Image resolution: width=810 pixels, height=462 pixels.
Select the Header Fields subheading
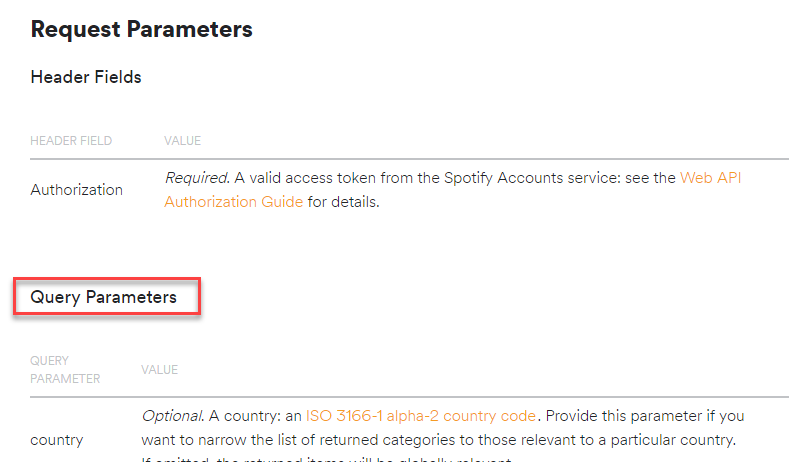coord(86,77)
